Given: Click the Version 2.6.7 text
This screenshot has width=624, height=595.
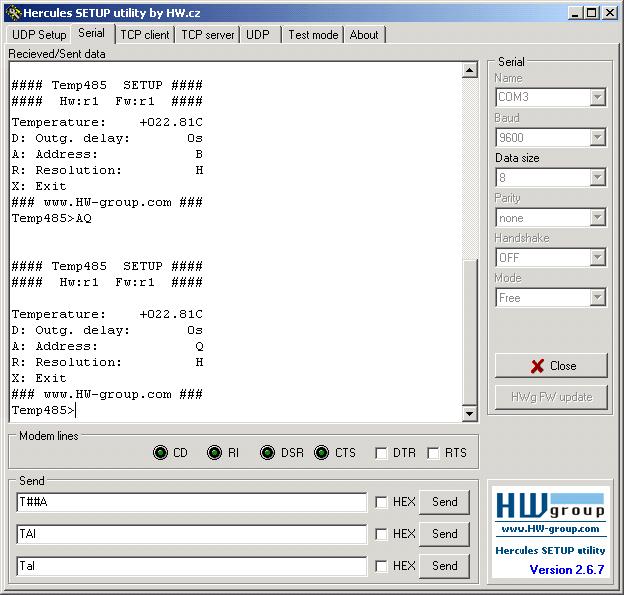Looking at the screenshot, I should (x=566, y=570).
